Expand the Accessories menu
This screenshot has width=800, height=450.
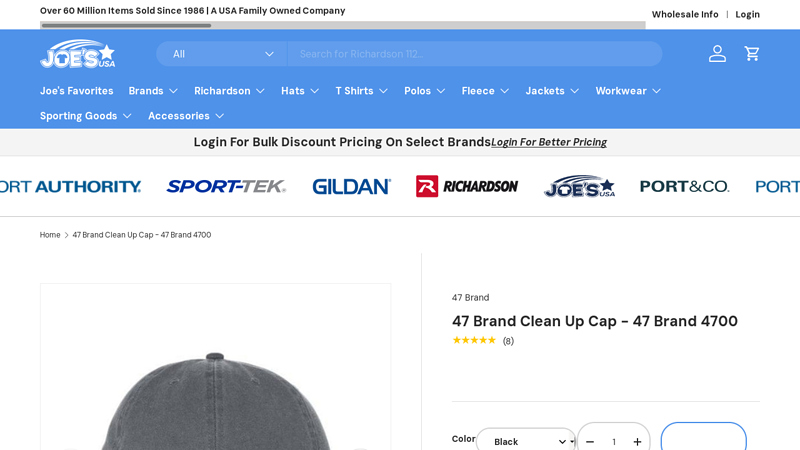click(186, 116)
